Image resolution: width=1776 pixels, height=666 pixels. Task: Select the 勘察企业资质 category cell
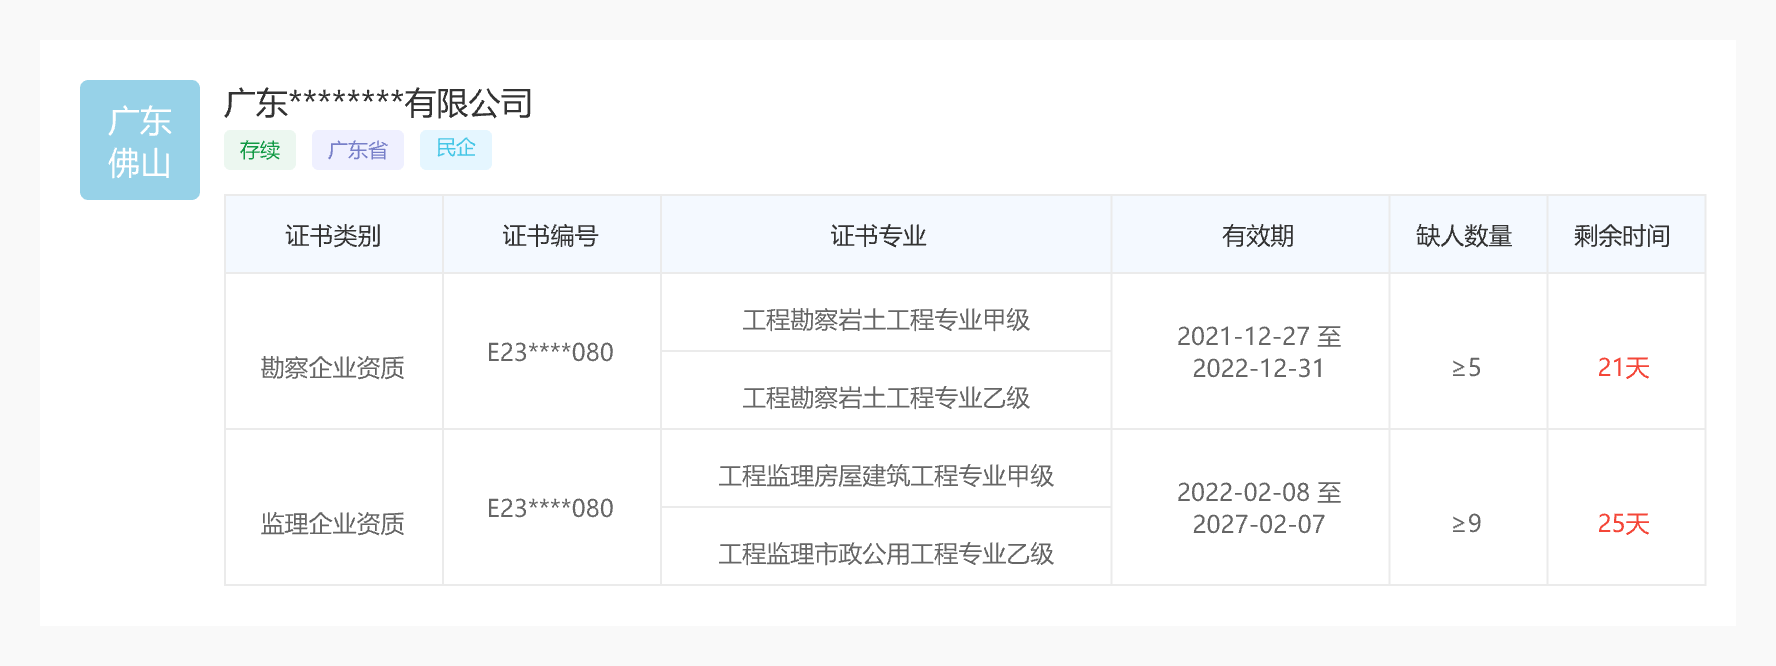pyautogui.click(x=333, y=368)
